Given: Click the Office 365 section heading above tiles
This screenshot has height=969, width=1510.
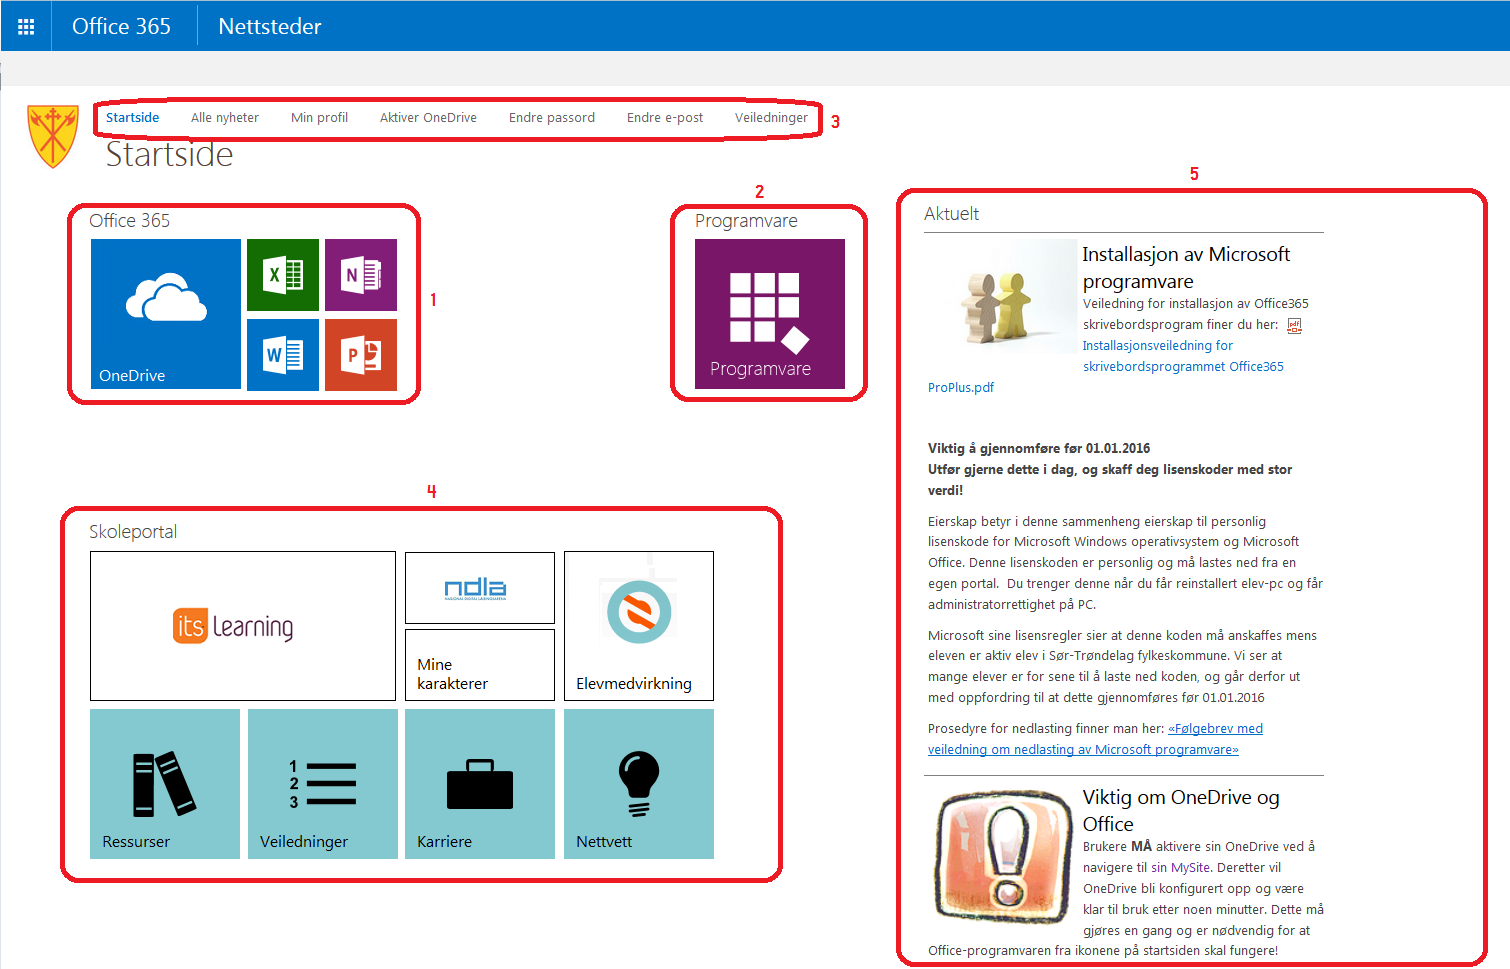Looking at the screenshot, I should 130,221.
